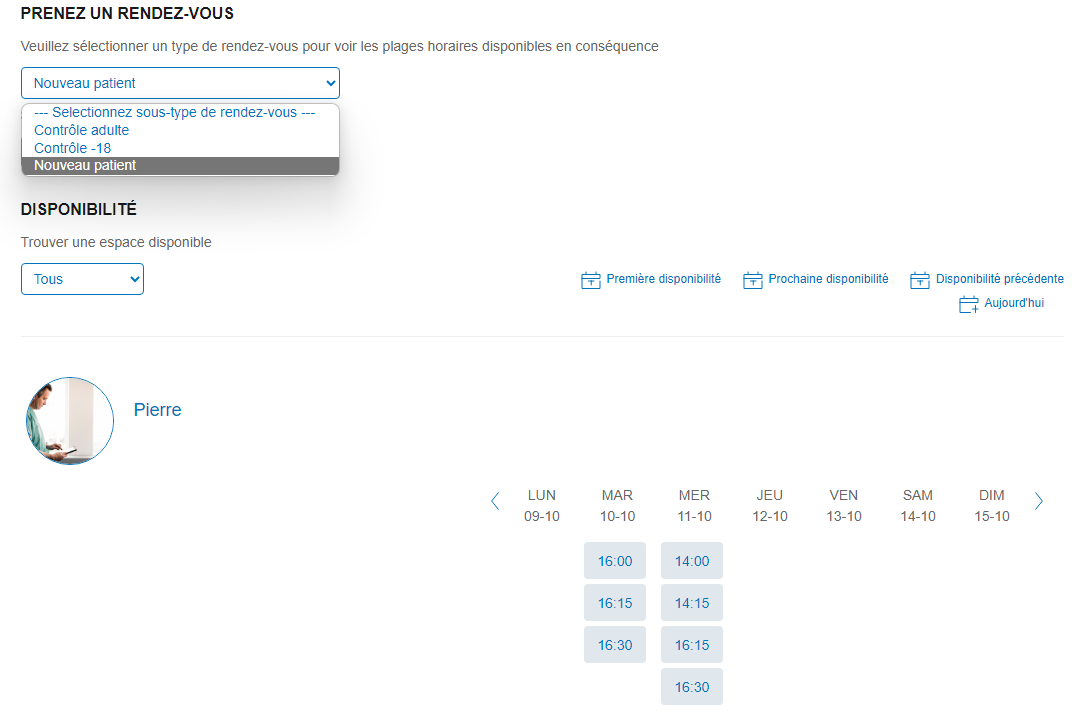1077x719 pixels.
Task: Click the Aujourd'hui calendar icon
Action: coord(968,304)
